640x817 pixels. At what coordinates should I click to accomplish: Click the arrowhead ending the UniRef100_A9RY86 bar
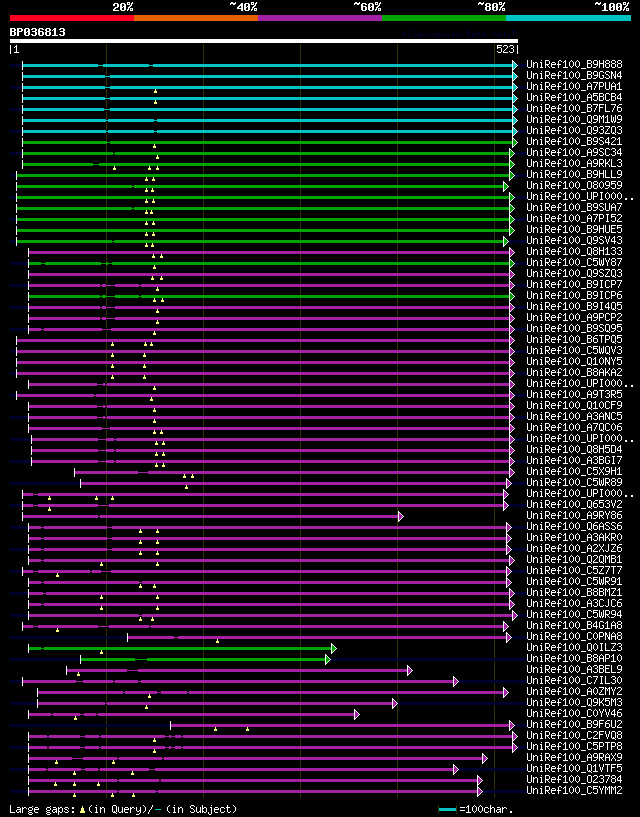(x=401, y=516)
